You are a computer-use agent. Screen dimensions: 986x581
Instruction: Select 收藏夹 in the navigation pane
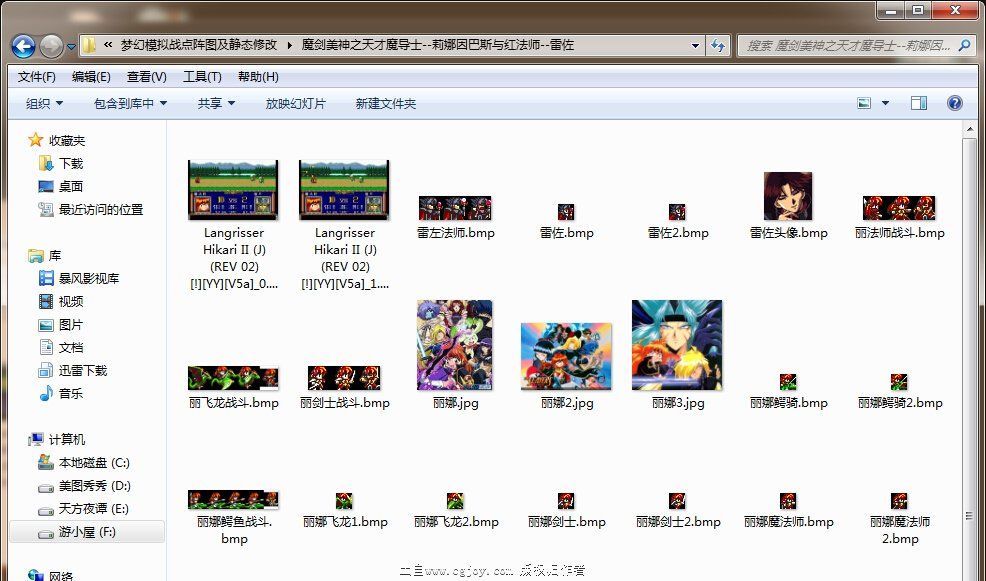tap(57, 140)
